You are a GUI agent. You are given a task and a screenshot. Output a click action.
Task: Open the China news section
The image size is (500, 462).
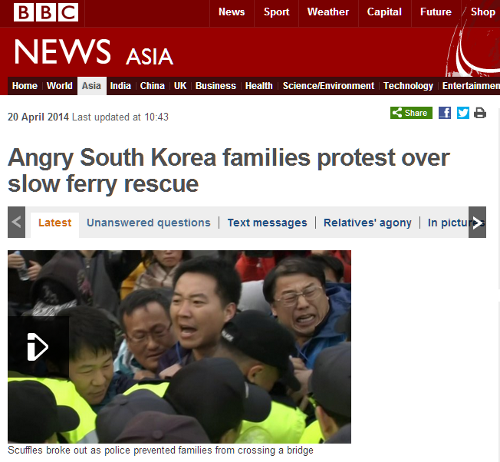point(152,86)
